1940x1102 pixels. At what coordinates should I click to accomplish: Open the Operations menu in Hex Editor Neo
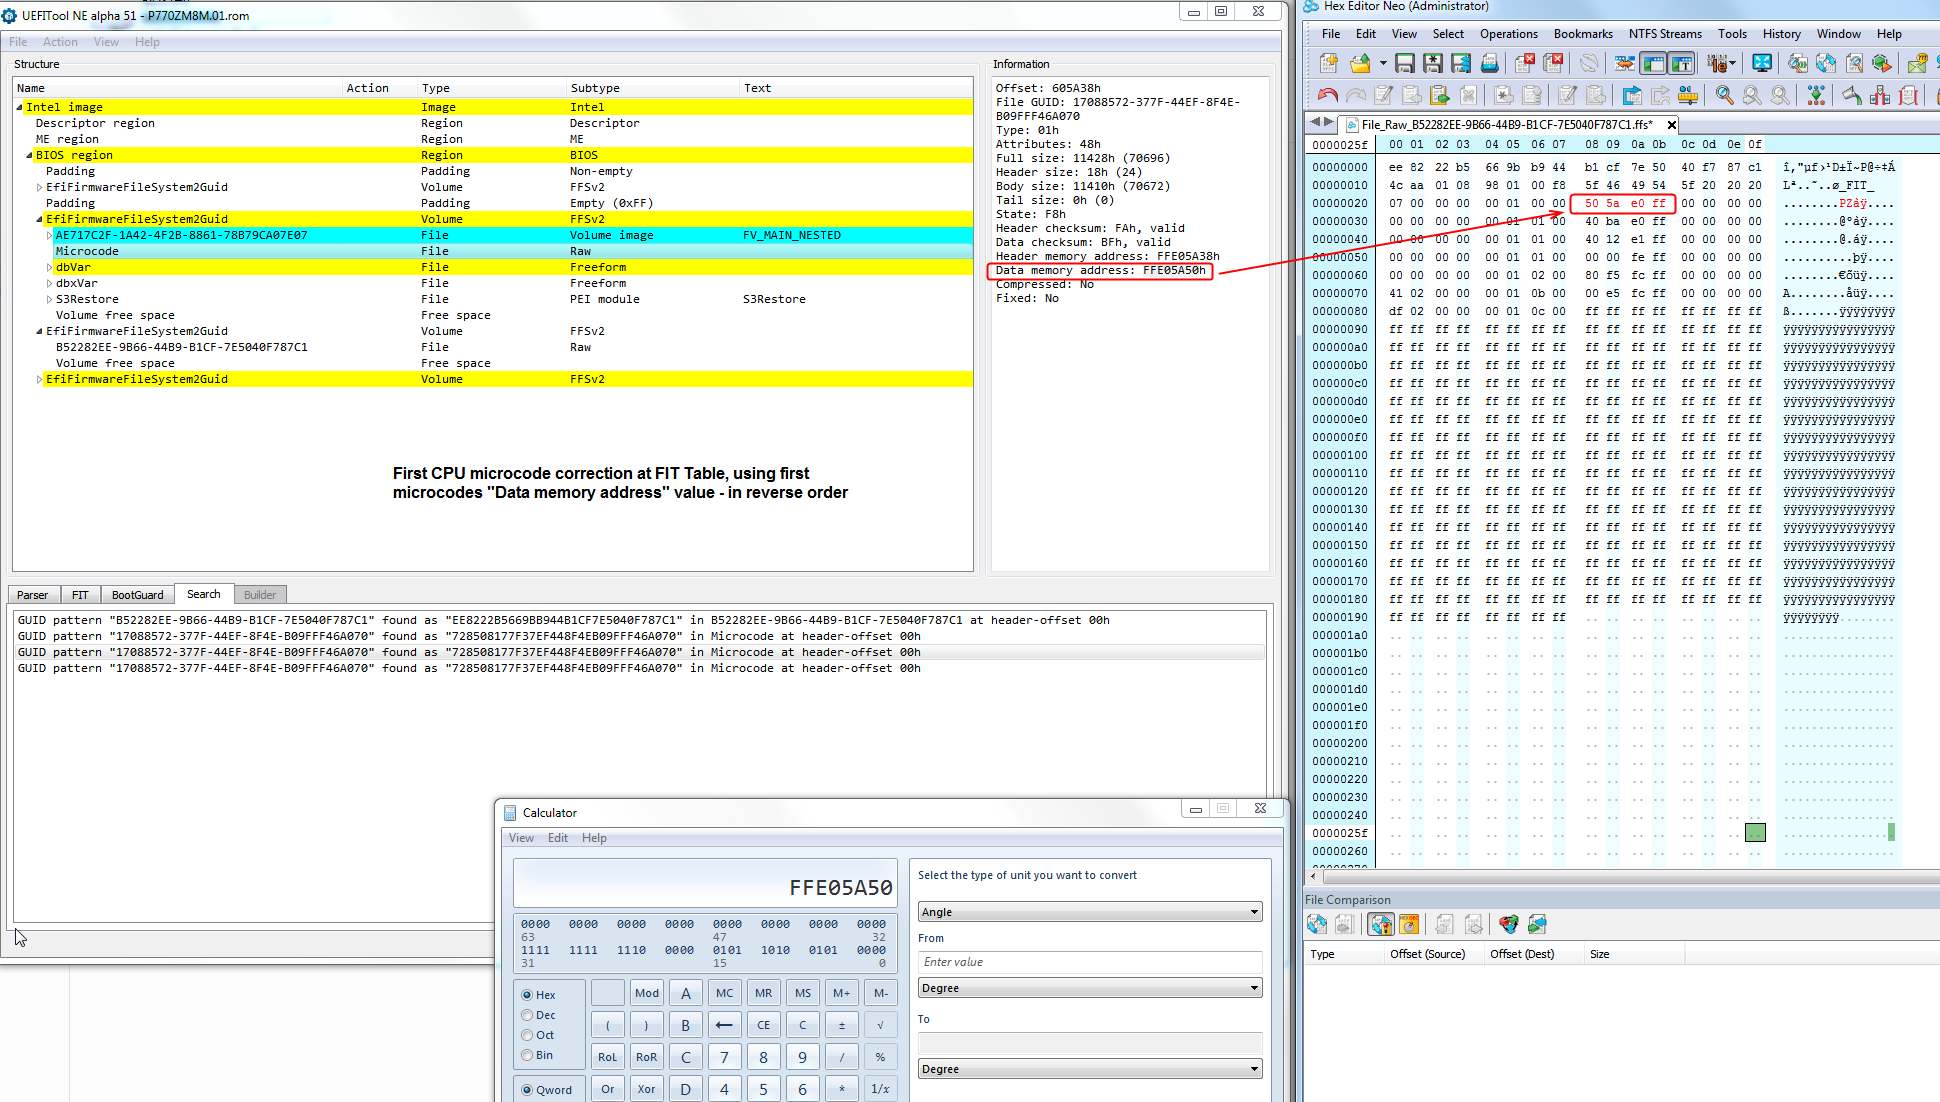(1508, 34)
